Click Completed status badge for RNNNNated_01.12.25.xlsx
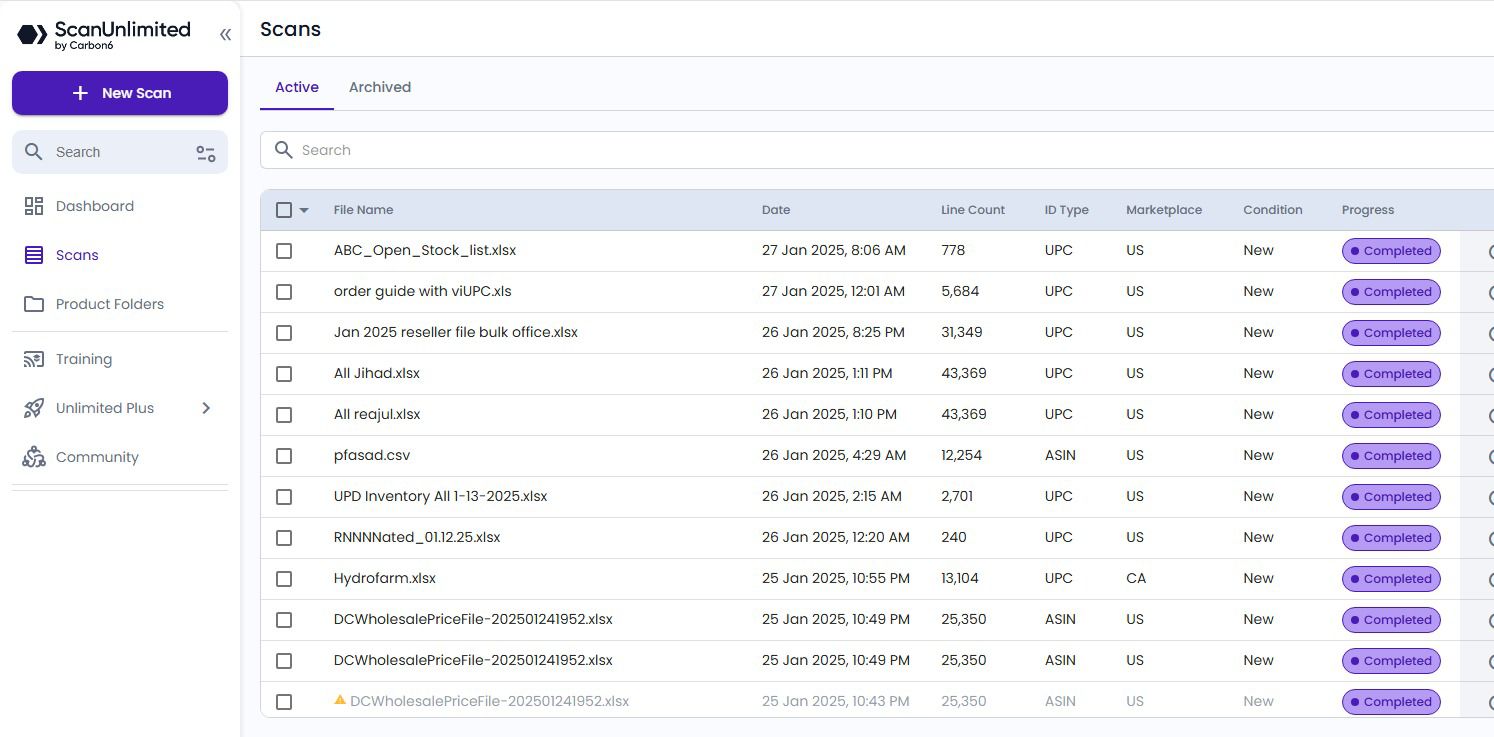1494x737 pixels. pyautogui.click(x=1391, y=538)
